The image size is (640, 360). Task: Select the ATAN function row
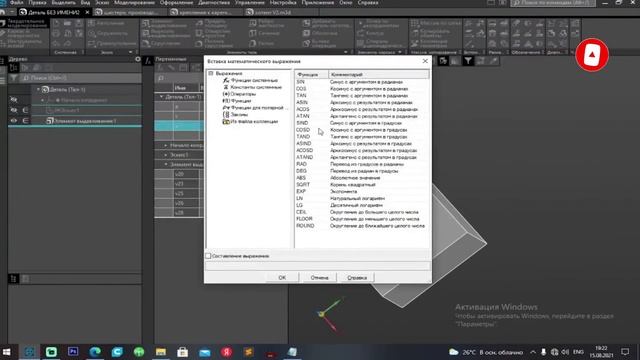click(x=361, y=116)
